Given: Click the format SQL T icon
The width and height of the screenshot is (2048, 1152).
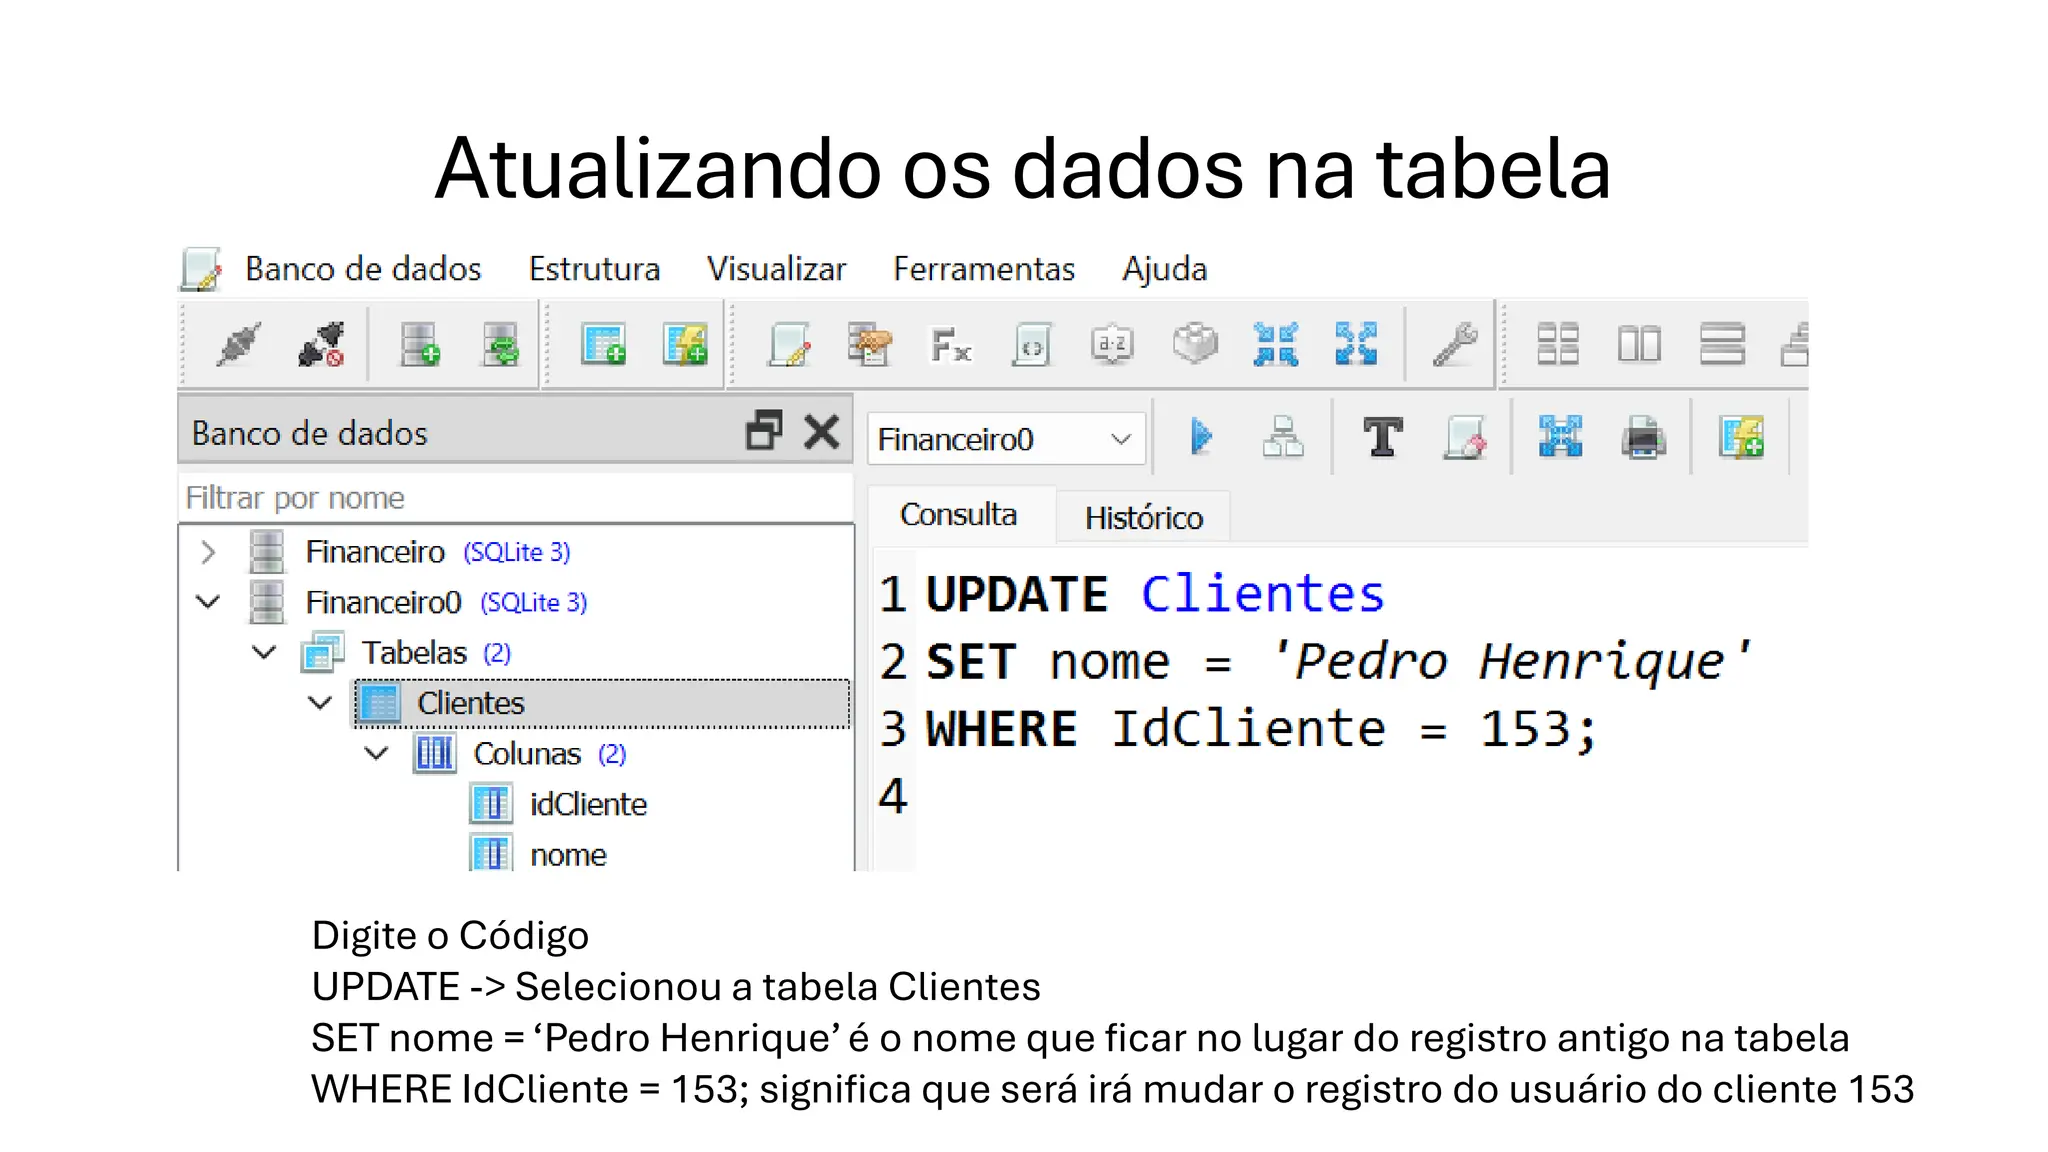Looking at the screenshot, I should coord(1382,438).
